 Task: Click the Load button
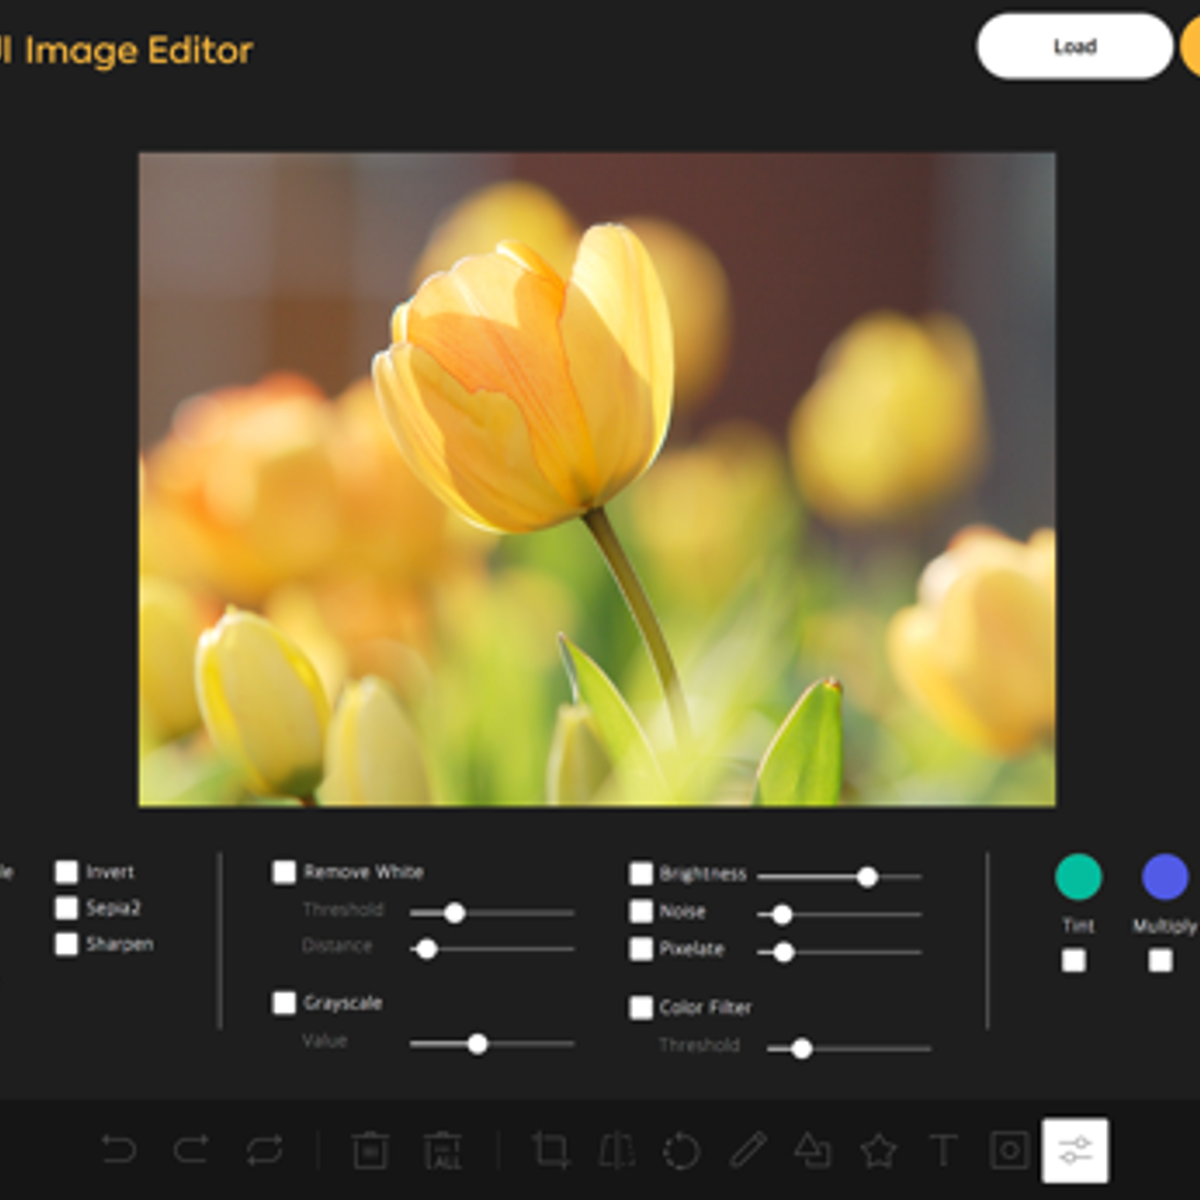[1074, 46]
